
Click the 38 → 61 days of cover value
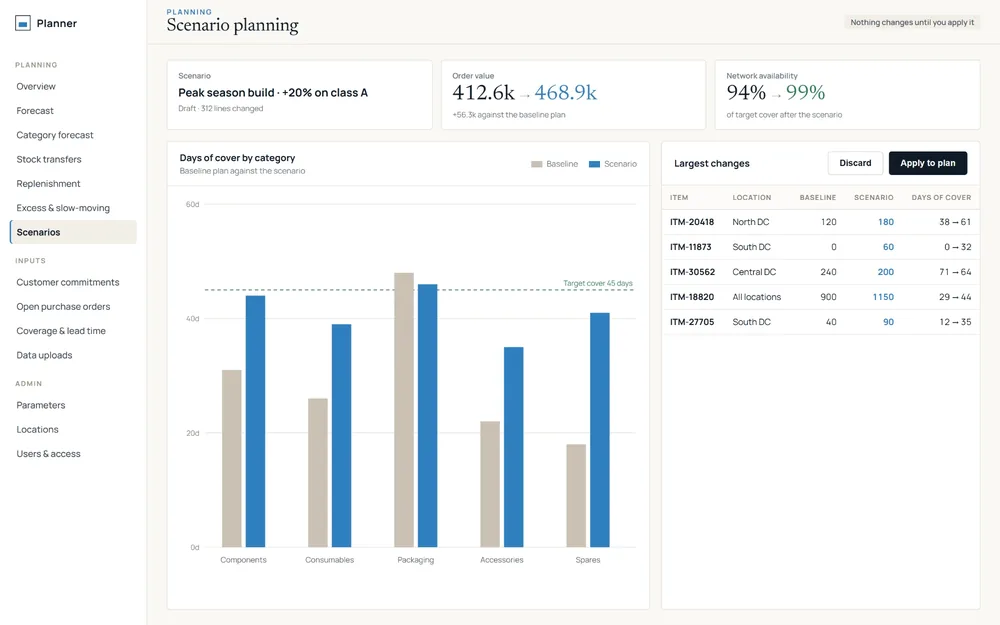tap(955, 222)
